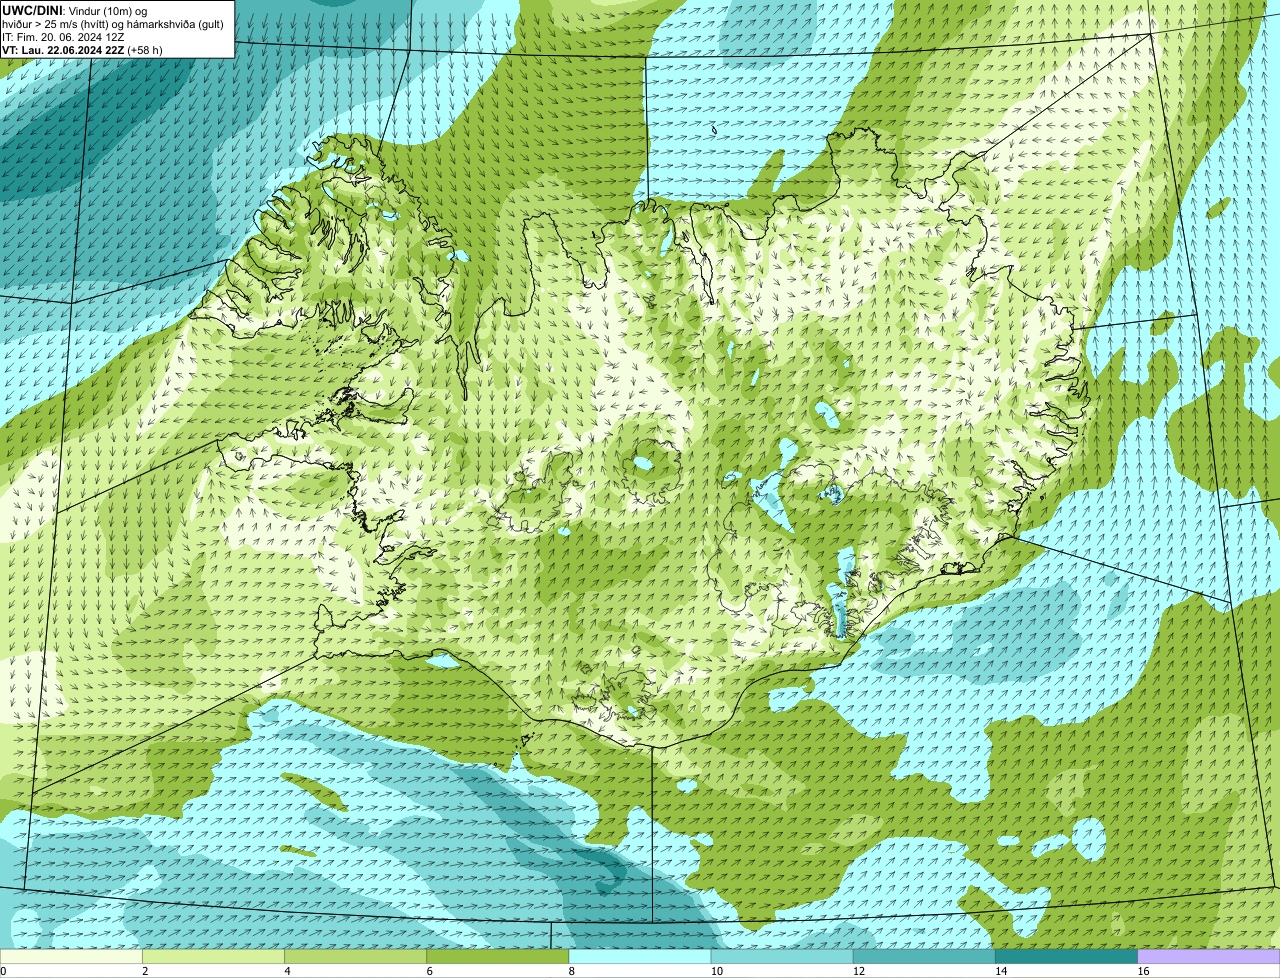
Task: Click the '8' label on the wind scale
Action: click(572, 971)
